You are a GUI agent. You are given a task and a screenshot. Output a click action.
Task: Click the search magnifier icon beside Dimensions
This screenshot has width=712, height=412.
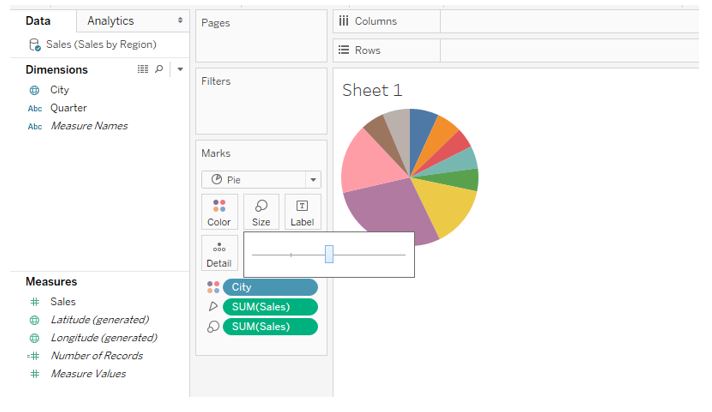[159, 70]
